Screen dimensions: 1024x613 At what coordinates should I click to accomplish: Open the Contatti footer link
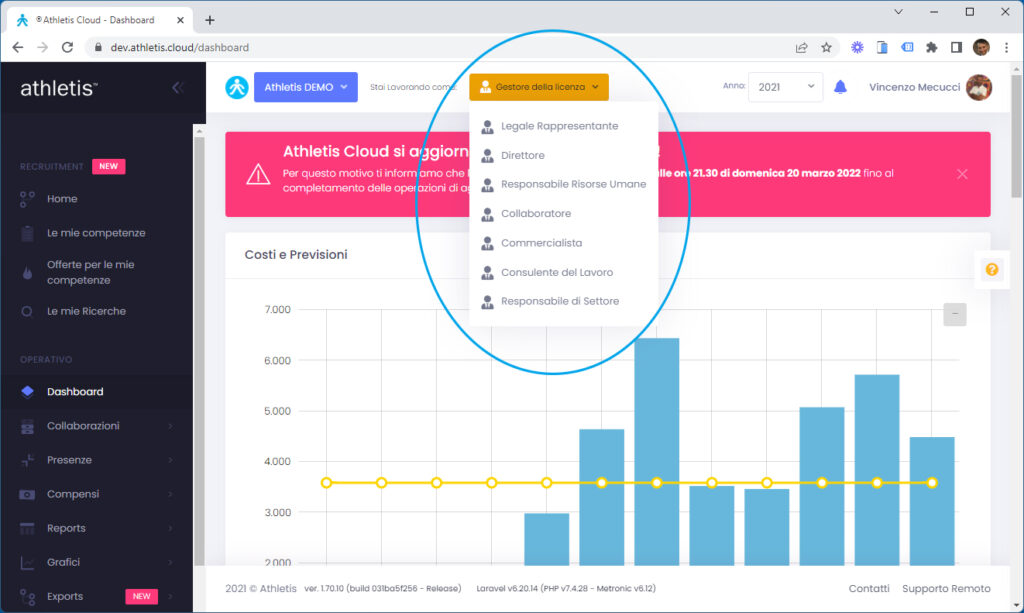[869, 589]
